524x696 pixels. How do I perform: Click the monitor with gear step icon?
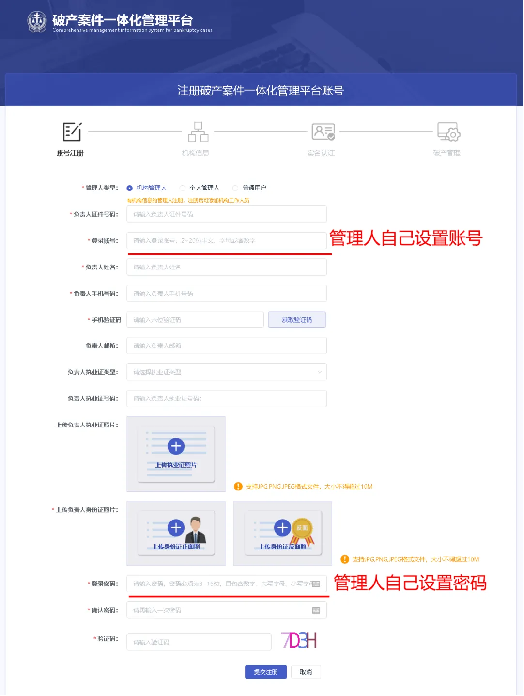point(449,132)
